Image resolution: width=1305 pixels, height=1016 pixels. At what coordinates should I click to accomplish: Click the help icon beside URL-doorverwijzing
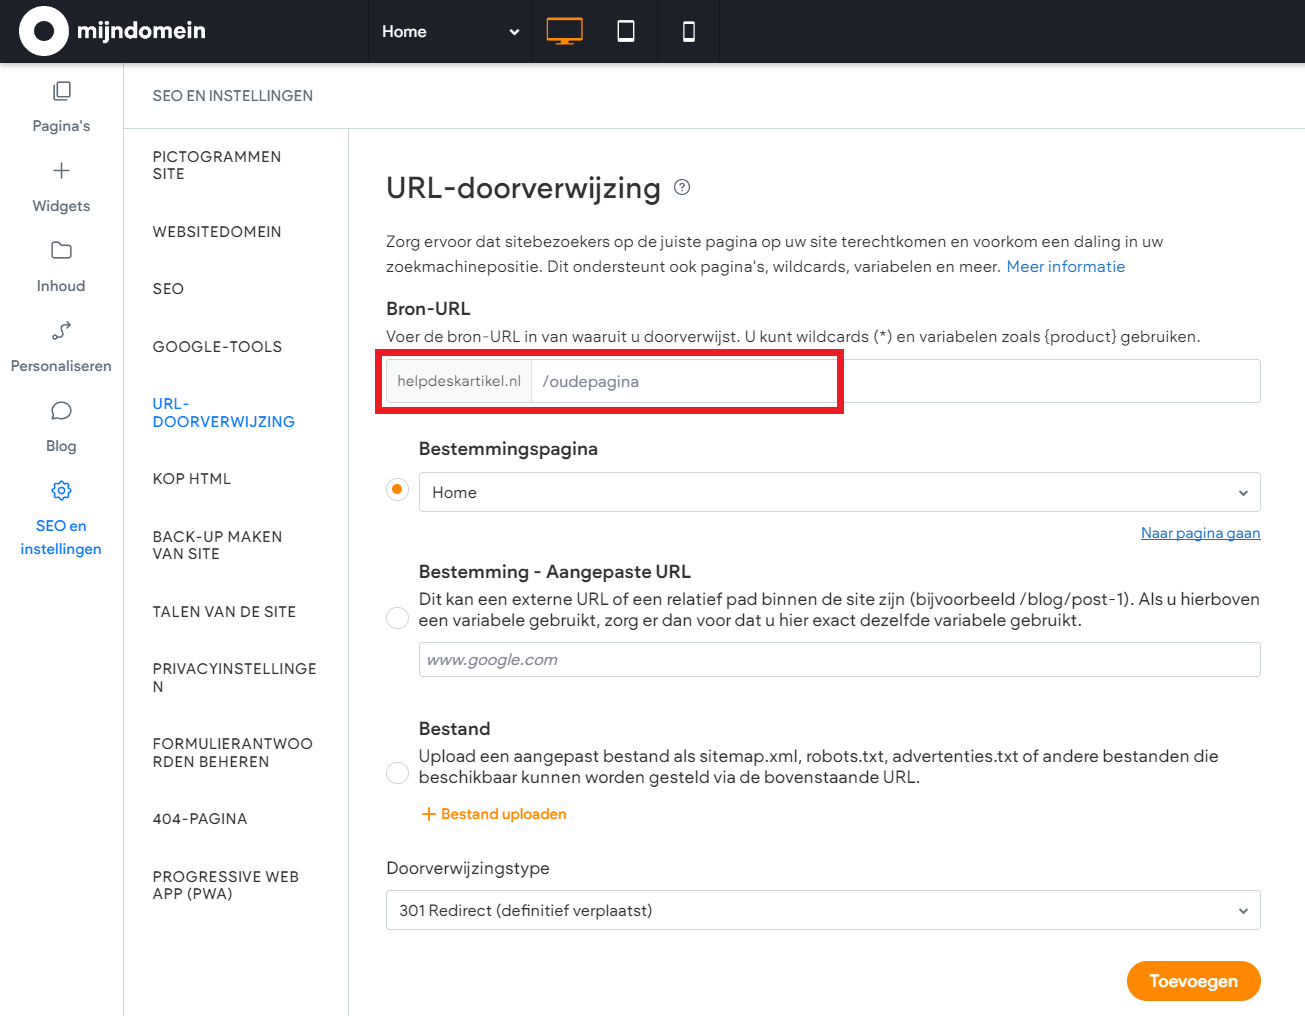[x=682, y=187]
